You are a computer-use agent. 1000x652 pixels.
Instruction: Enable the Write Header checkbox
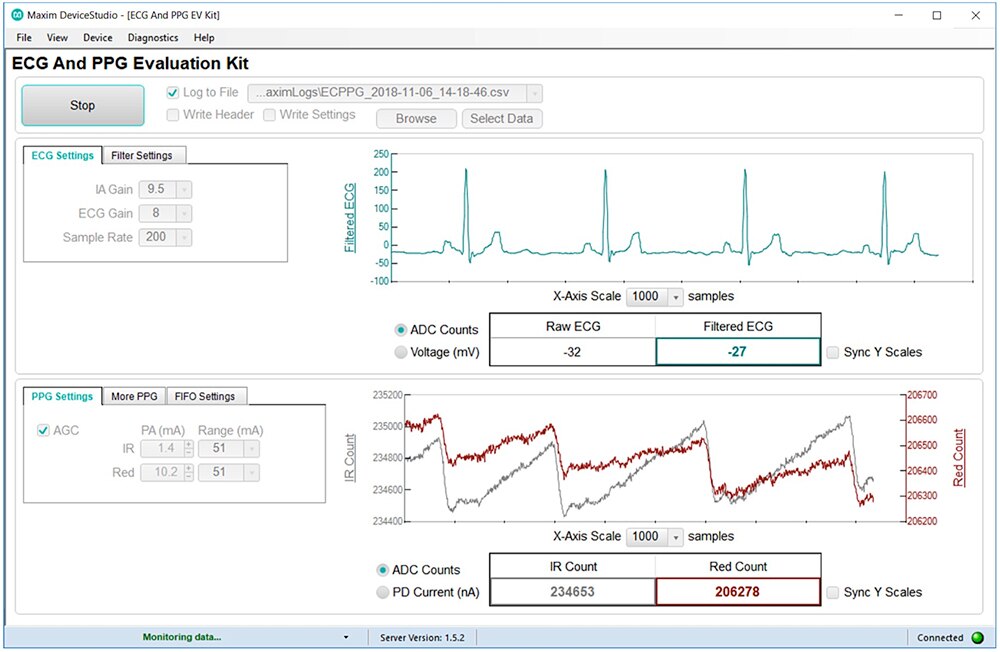(172, 115)
